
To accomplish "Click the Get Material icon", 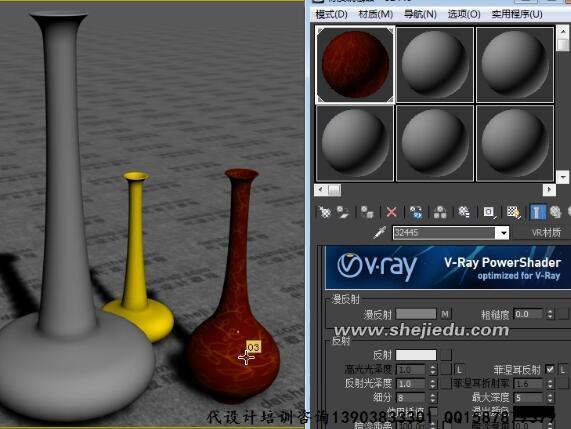I will pos(325,212).
